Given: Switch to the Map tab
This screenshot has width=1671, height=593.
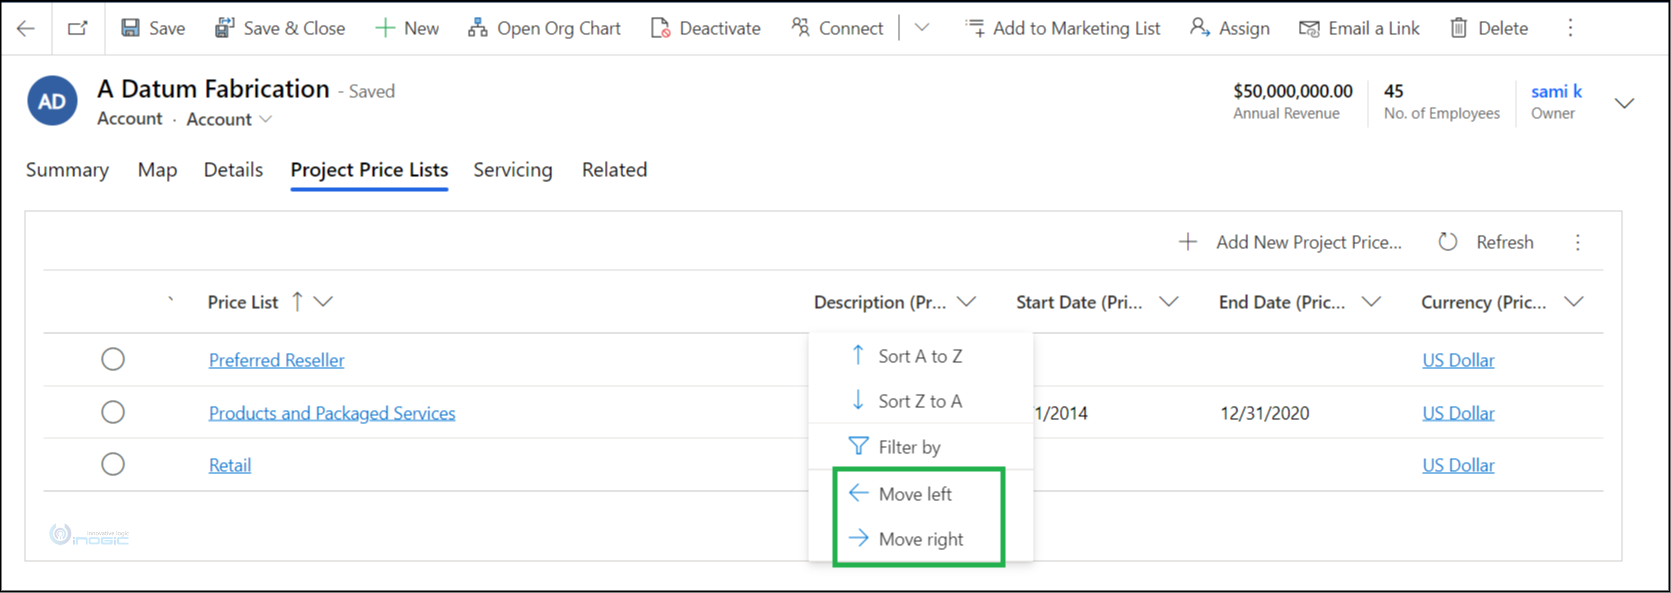Looking at the screenshot, I should [157, 170].
